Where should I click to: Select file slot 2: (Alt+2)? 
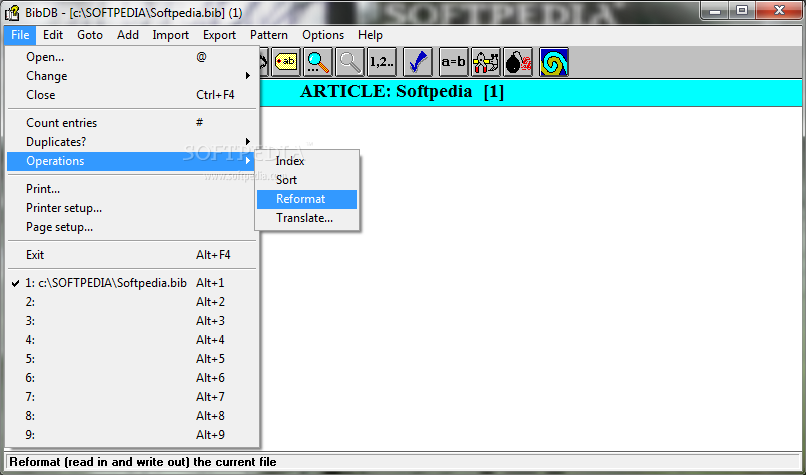[132, 302]
